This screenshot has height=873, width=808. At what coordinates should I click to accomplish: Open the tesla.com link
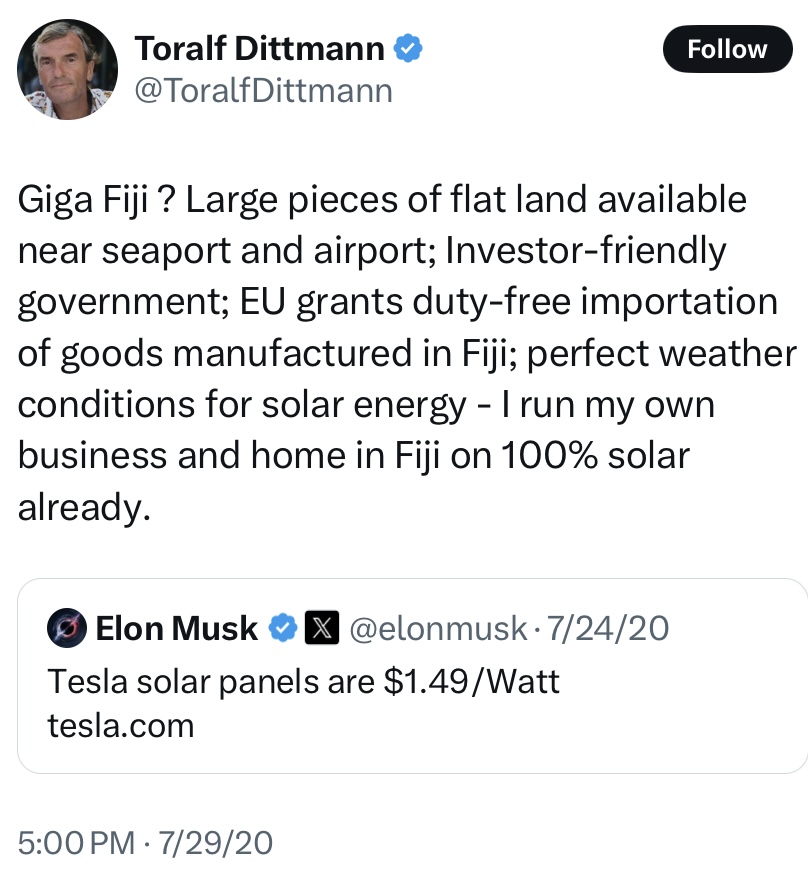pos(120,725)
